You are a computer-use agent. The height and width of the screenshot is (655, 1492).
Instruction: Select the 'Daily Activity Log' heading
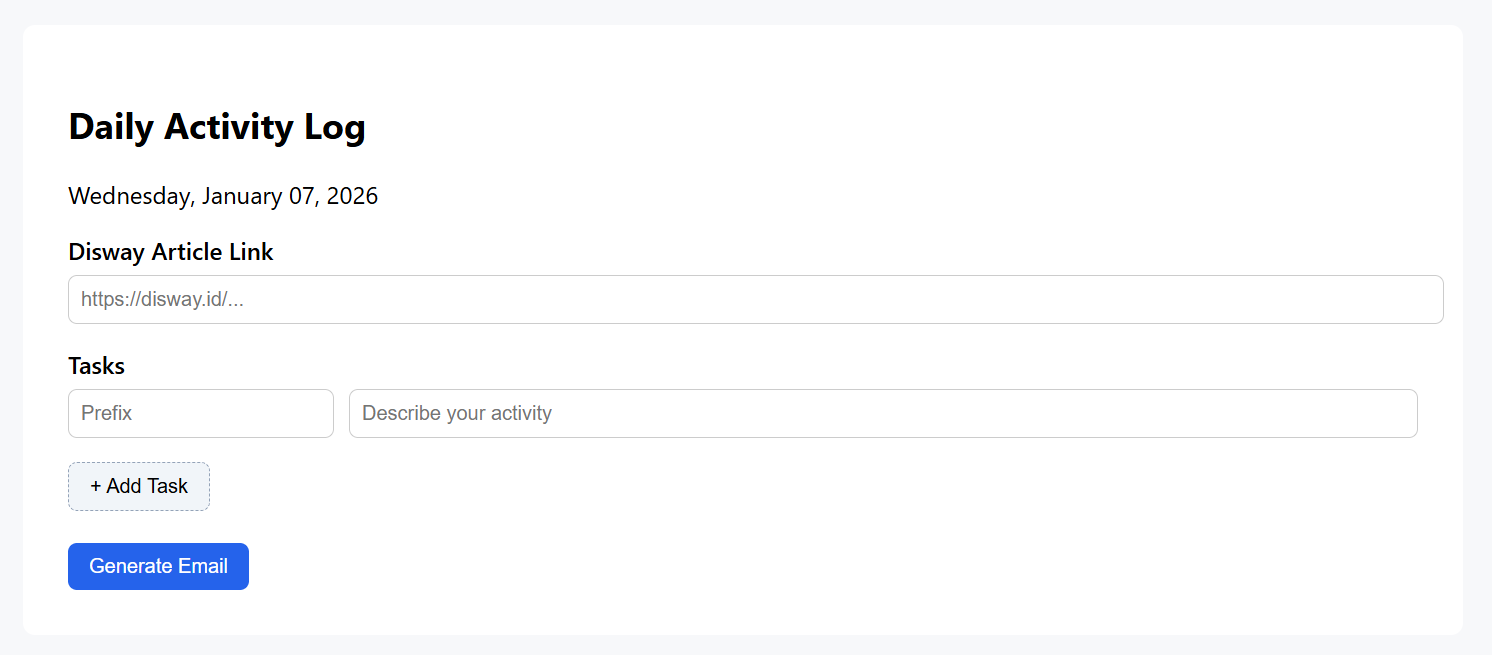[x=217, y=127]
